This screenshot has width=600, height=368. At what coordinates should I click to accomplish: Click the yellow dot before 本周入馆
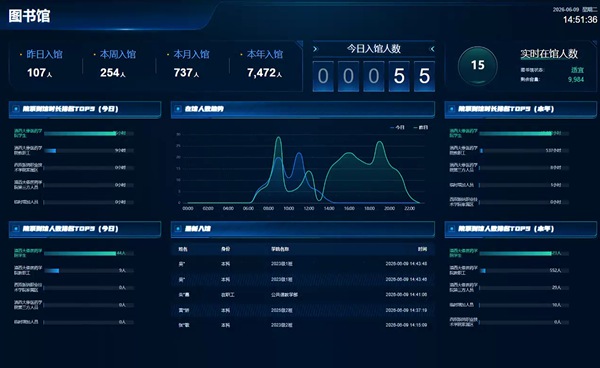(x=94, y=55)
